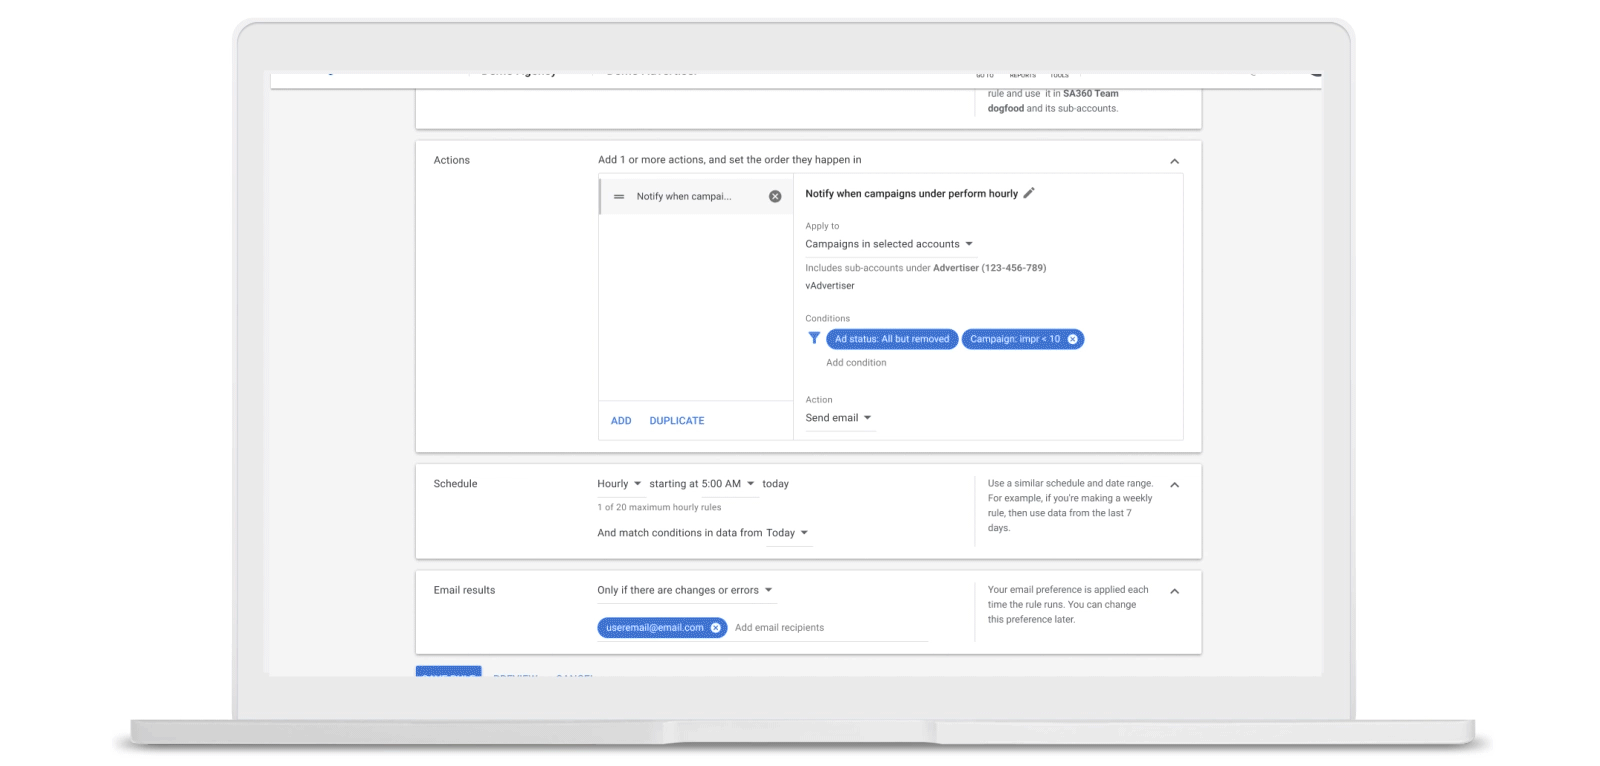Click the pencil icon to rename the action
This screenshot has height=766, width=1600.
pyautogui.click(x=1029, y=193)
